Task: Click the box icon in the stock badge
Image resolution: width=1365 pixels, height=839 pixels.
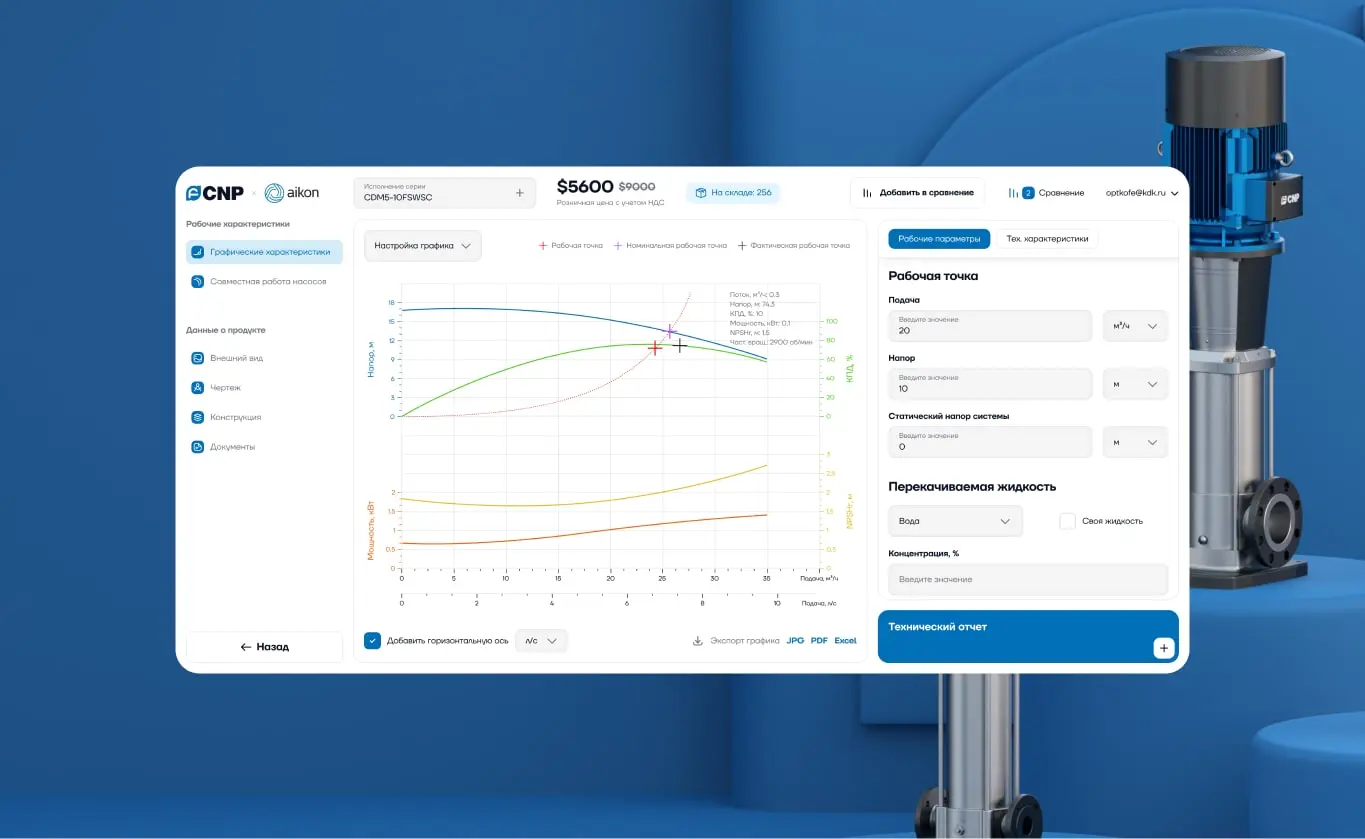Action: coord(701,193)
